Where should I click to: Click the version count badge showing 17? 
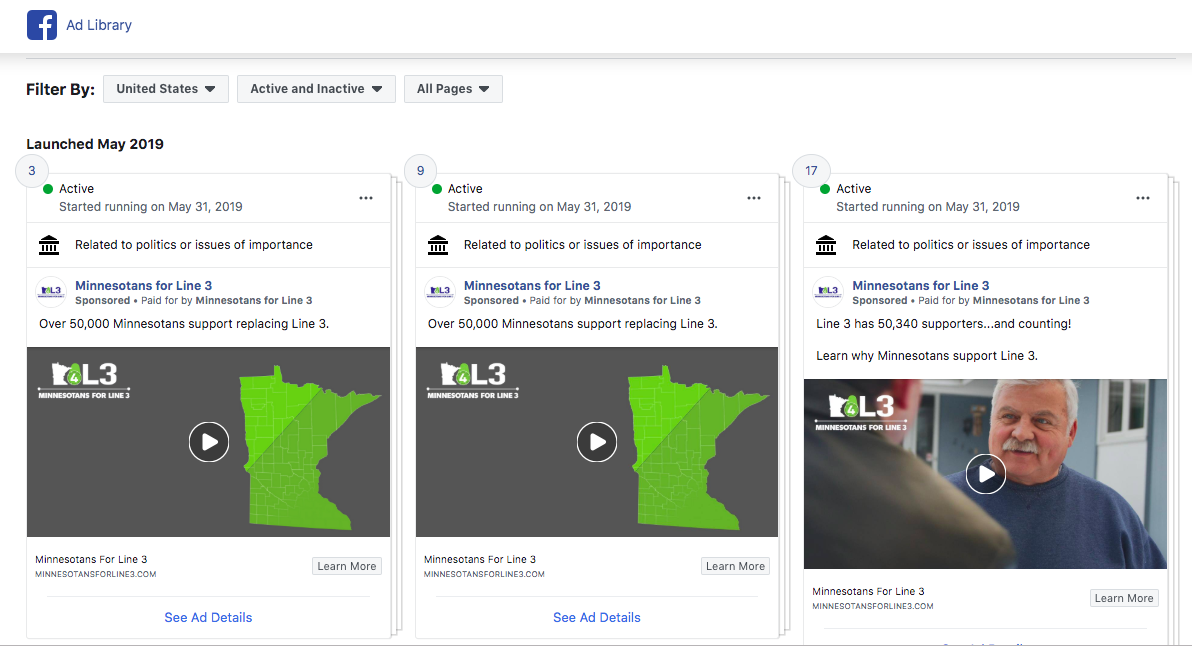point(811,171)
